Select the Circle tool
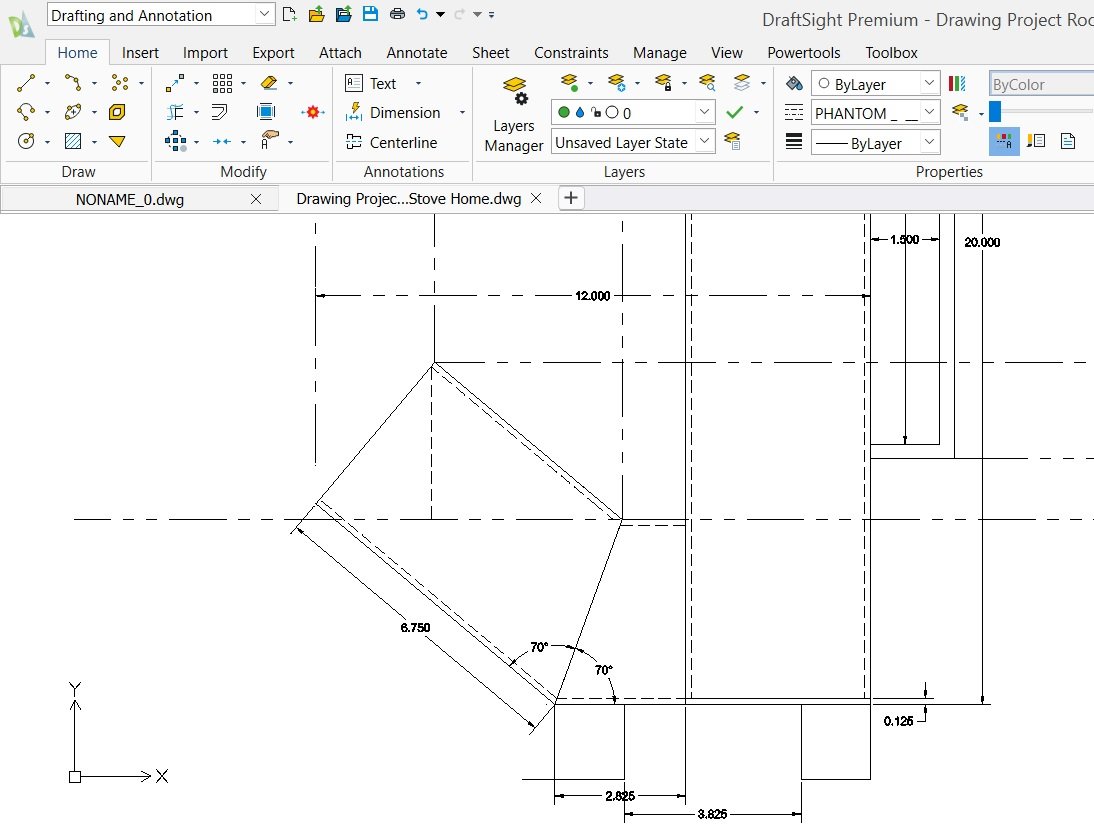This screenshot has height=830, width=1094. [x=26, y=142]
